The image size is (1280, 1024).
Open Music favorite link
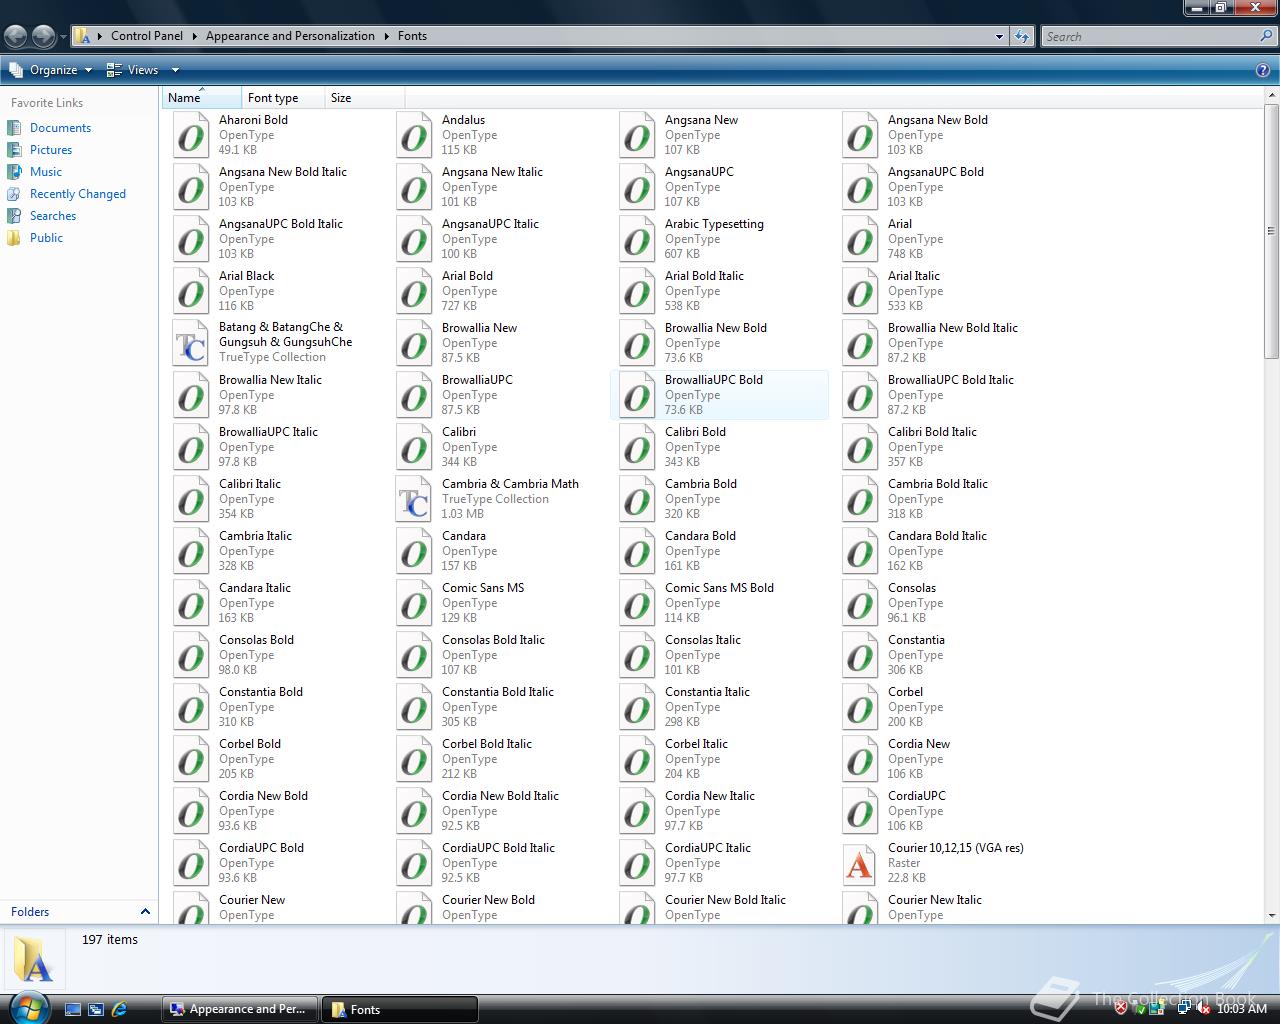46,172
